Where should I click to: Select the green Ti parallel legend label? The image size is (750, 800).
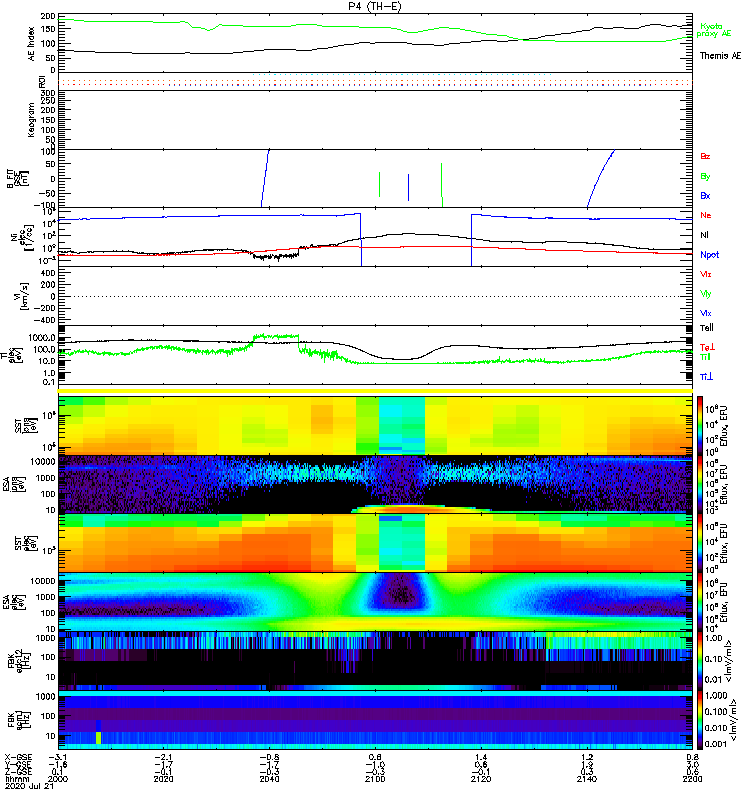click(x=705, y=357)
